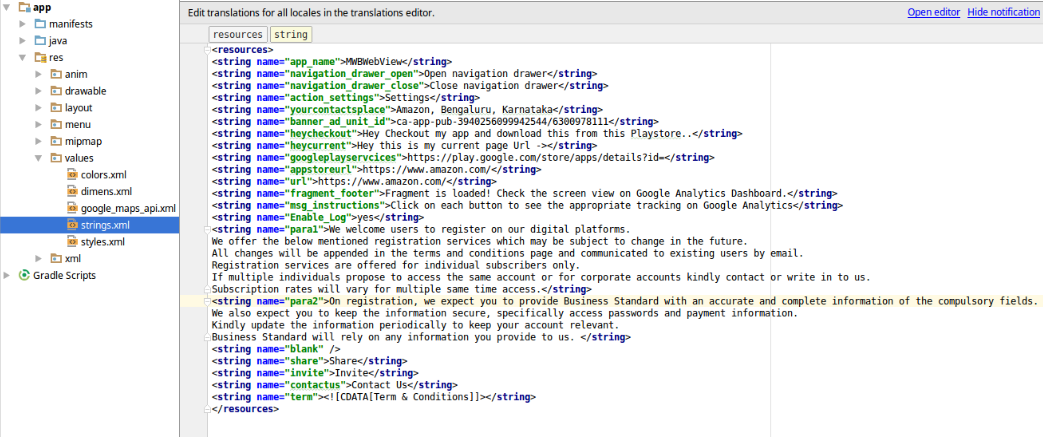
Task: Collapse the values folder
Action: click(40, 158)
